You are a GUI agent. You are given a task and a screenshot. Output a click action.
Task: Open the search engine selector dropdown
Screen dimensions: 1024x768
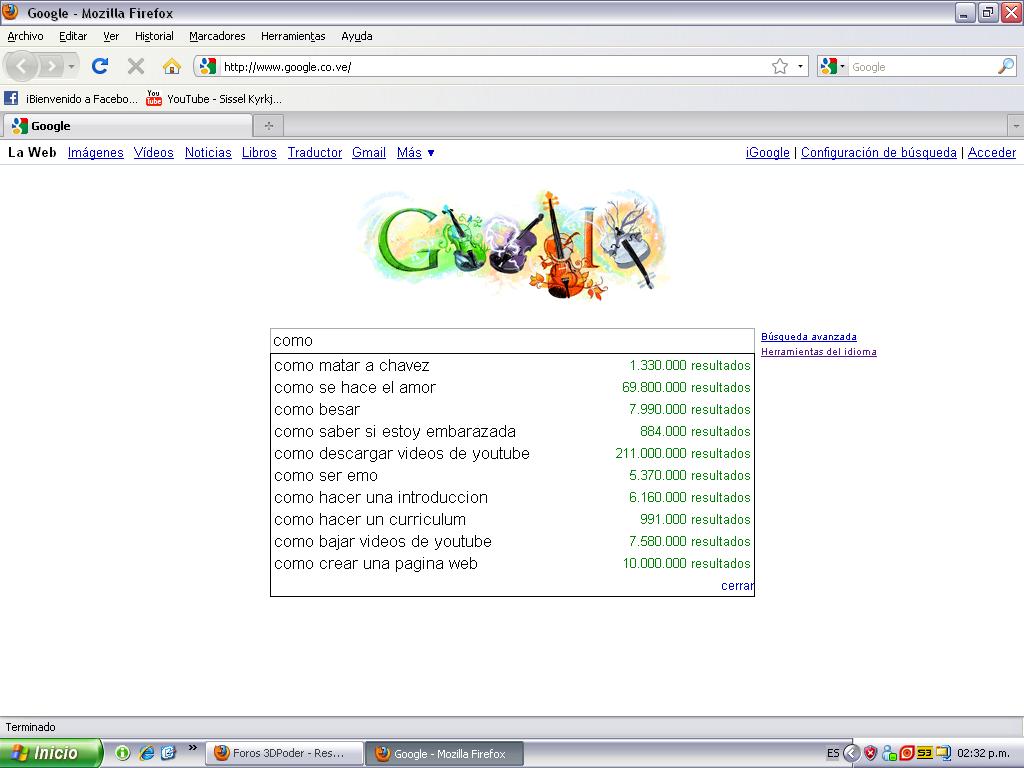pos(833,66)
